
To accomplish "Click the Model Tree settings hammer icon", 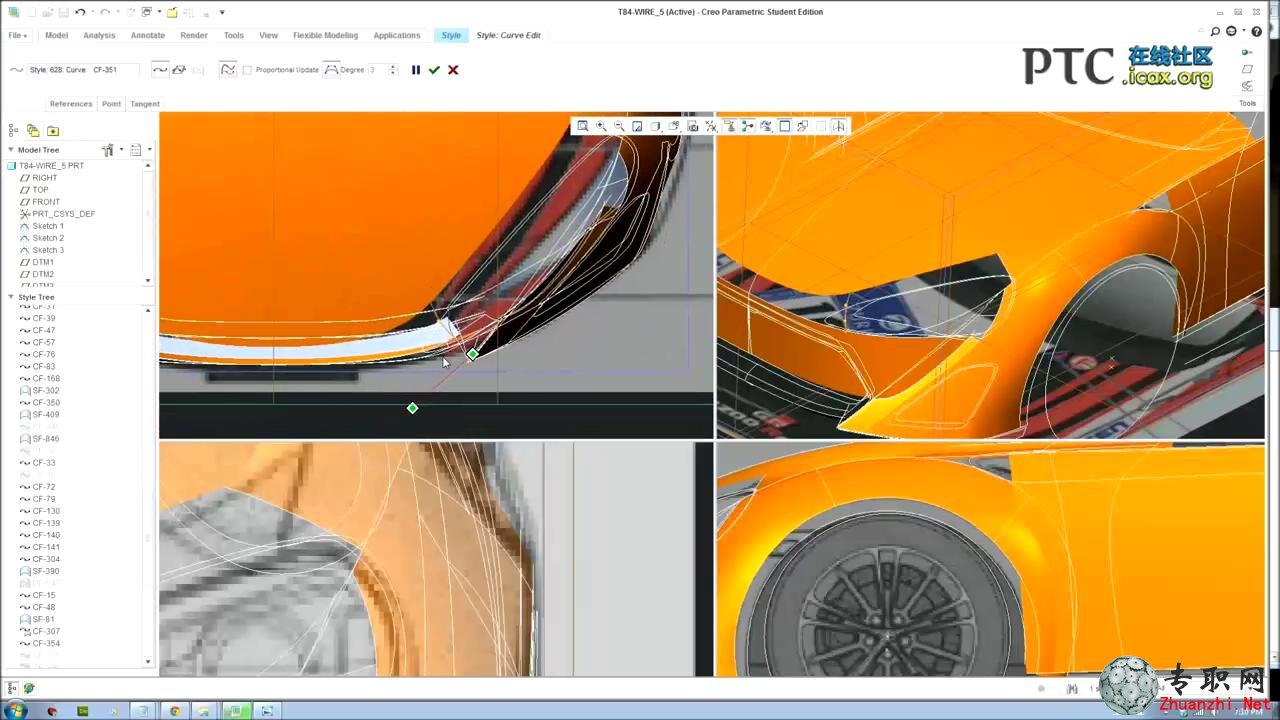I will coord(108,150).
